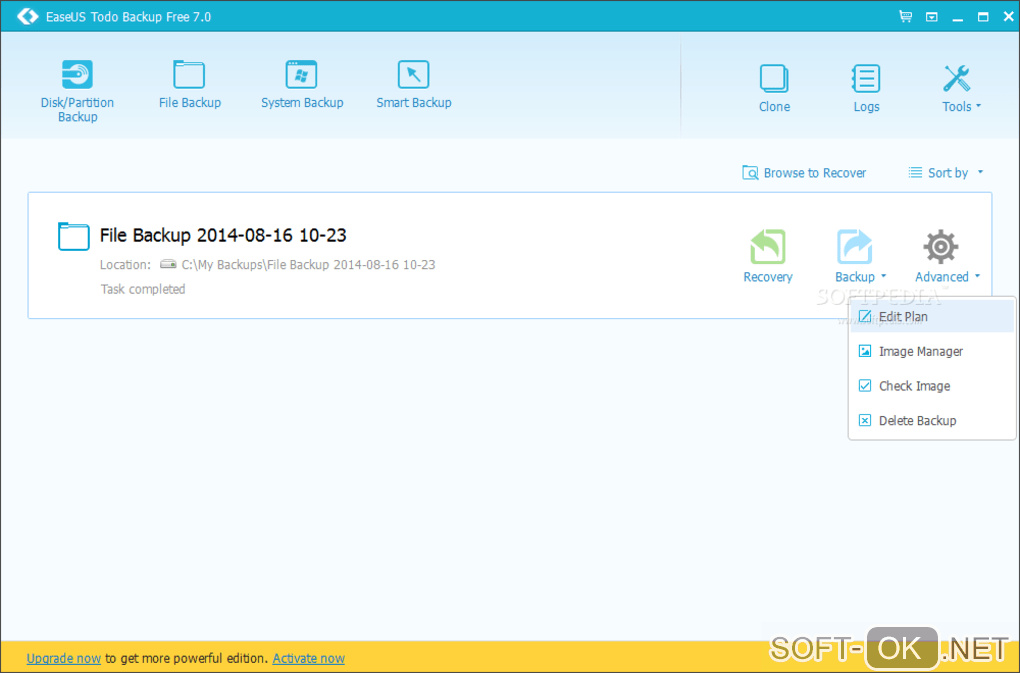This screenshot has height=673, width=1020.
Task: Click the EaseUS logo icon
Action: pyautogui.click(x=27, y=16)
